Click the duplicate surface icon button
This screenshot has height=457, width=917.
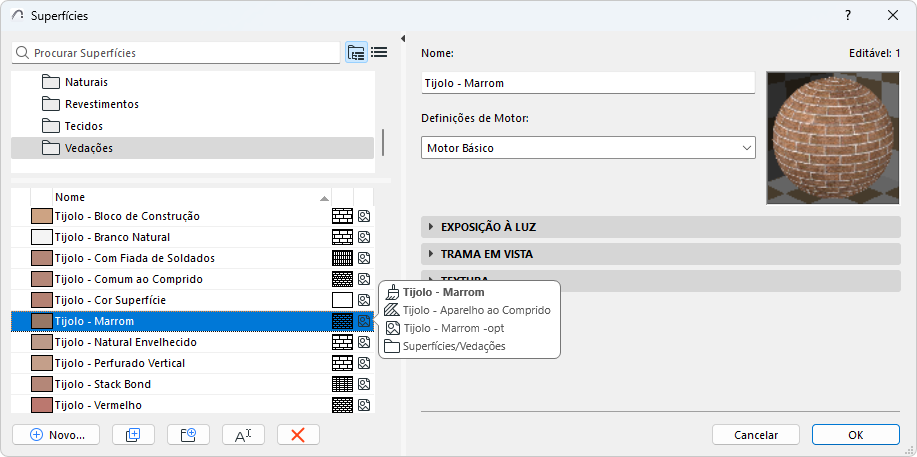point(133,435)
